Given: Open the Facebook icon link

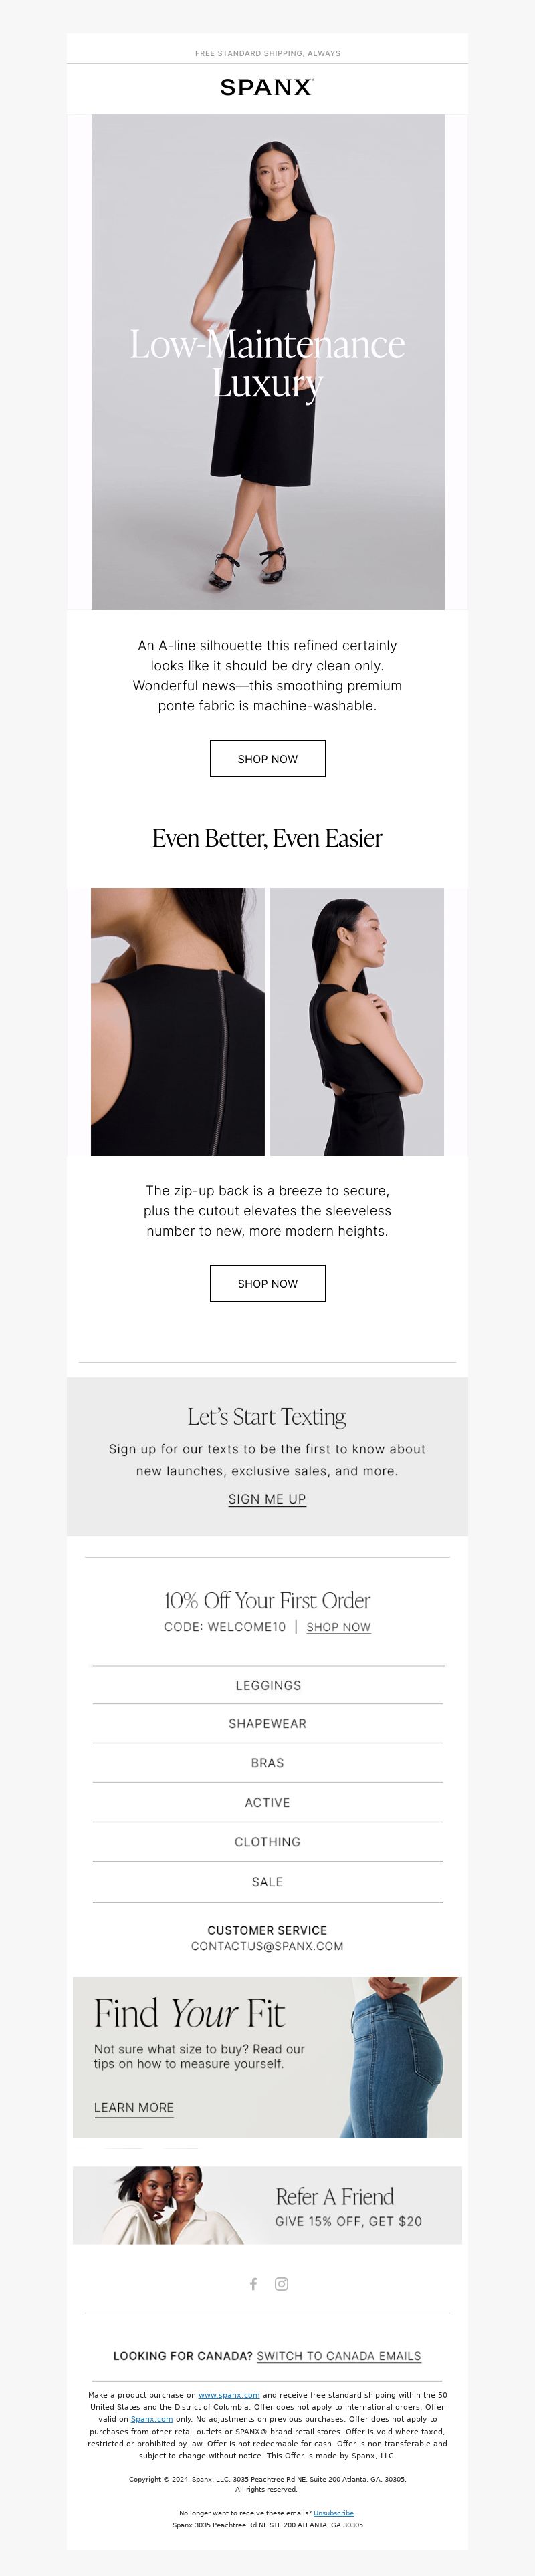Looking at the screenshot, I should point(253,2283).
